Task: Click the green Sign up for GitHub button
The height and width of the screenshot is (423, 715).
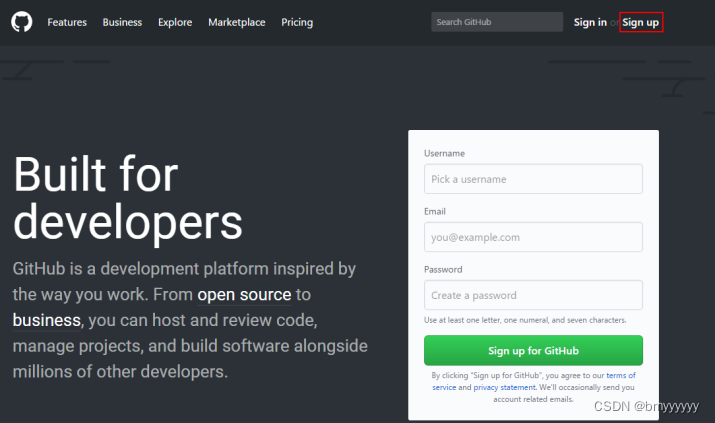Action: (533, 351)
